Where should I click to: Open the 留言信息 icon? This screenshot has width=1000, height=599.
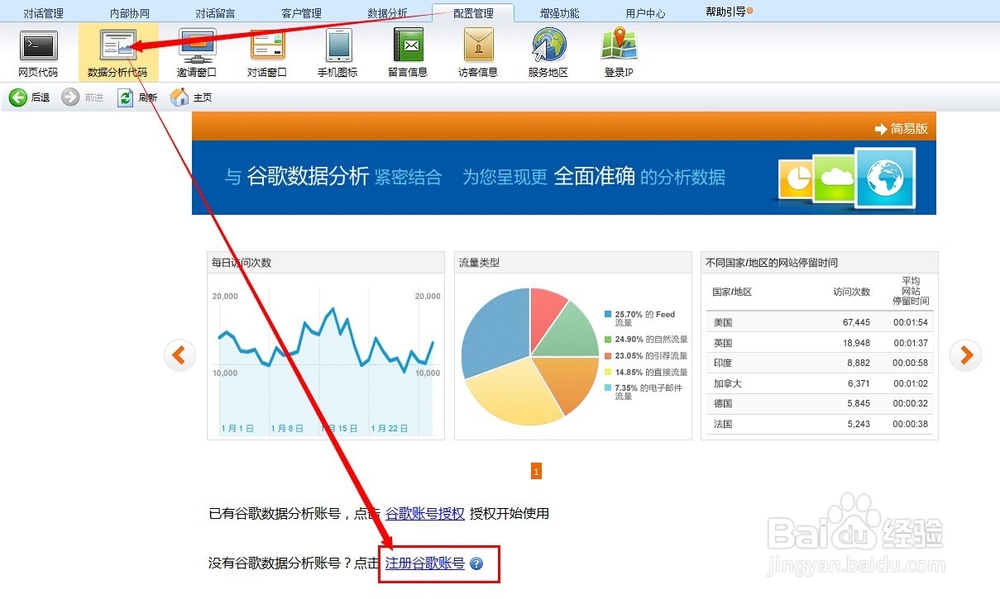[x=408, y=53]
